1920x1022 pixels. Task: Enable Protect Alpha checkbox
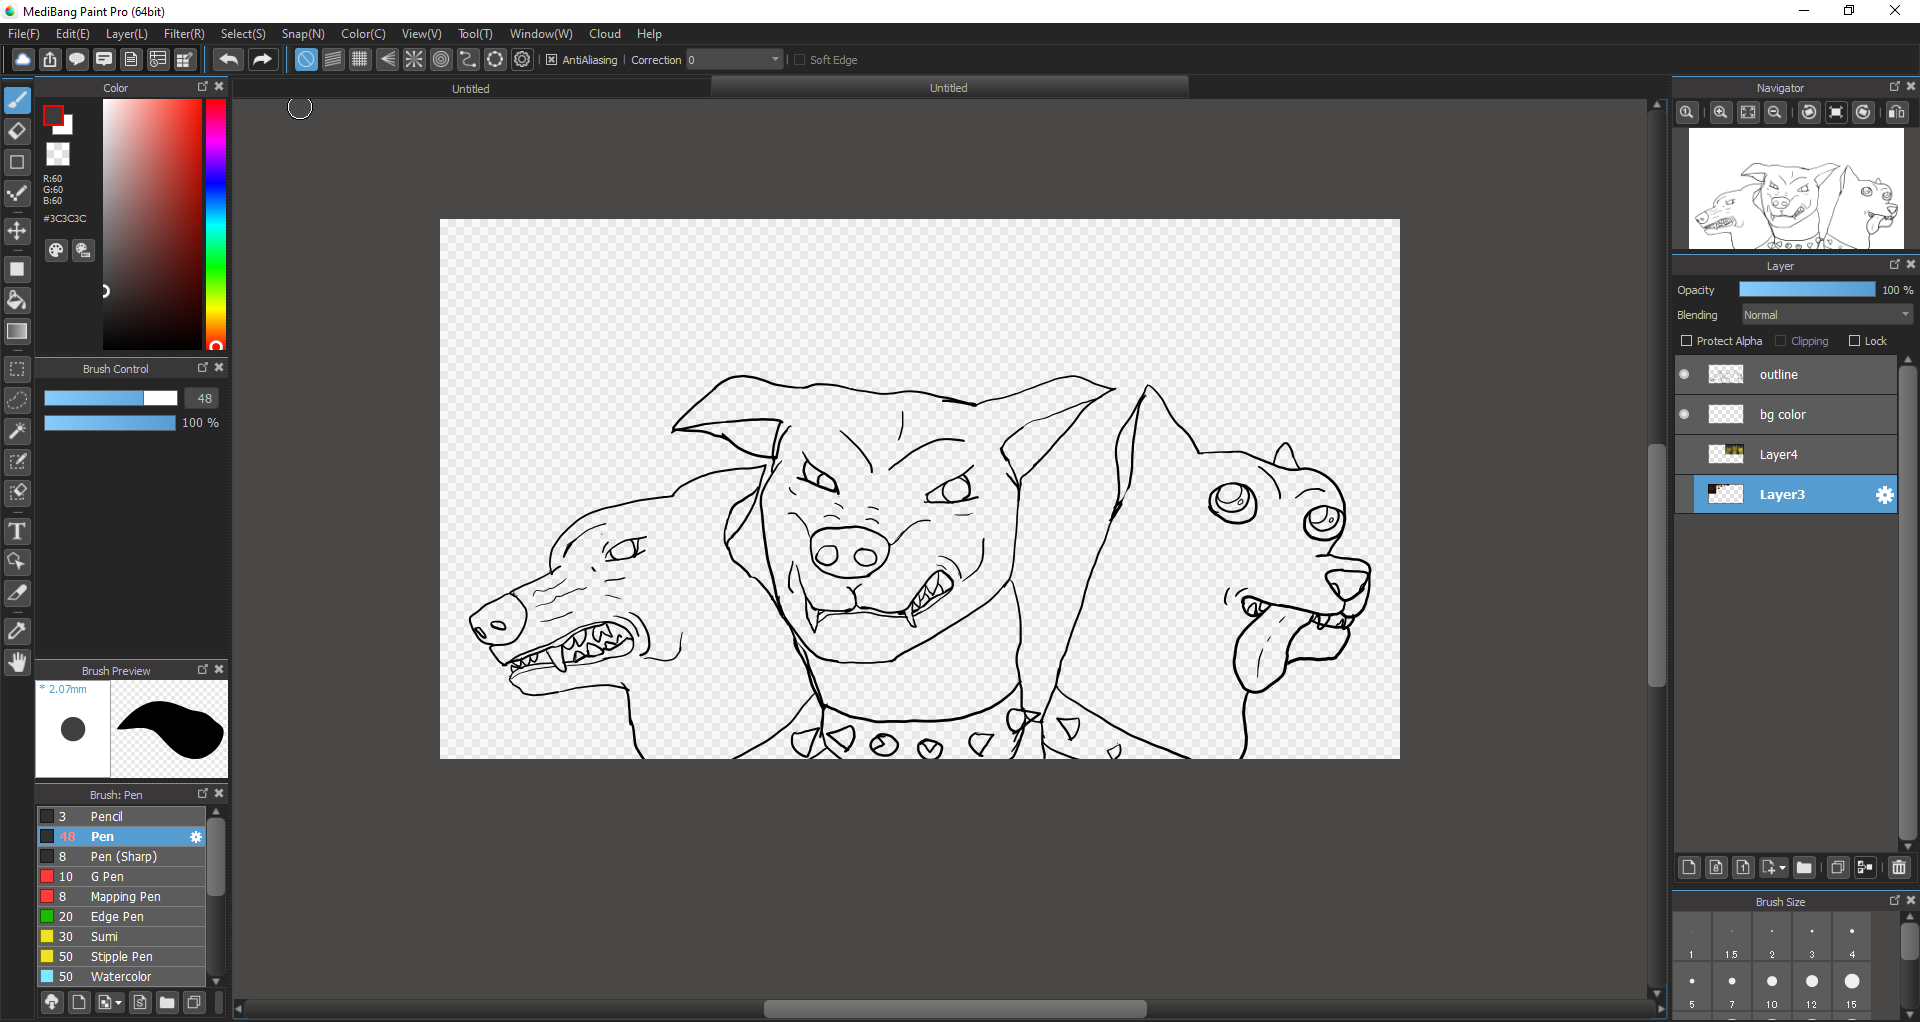click(x=1687, y=341)
